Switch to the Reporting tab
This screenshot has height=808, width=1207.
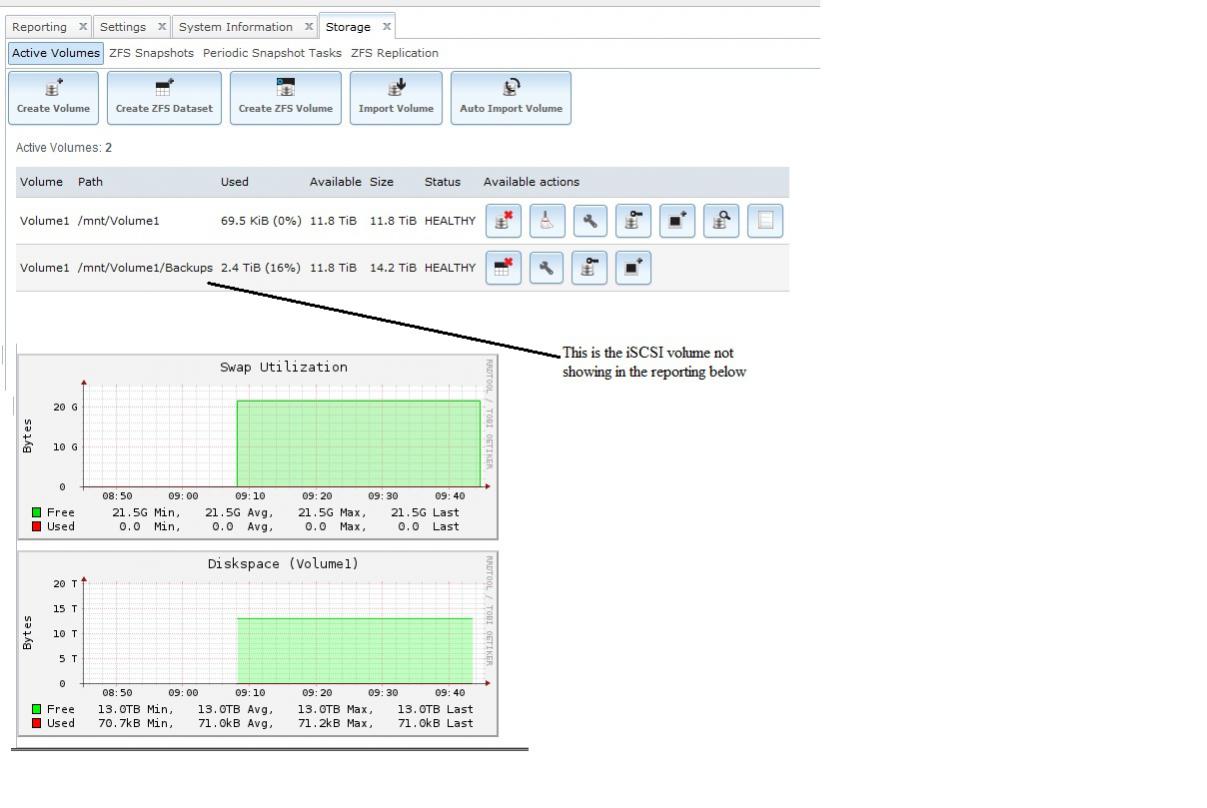[40, 27]
